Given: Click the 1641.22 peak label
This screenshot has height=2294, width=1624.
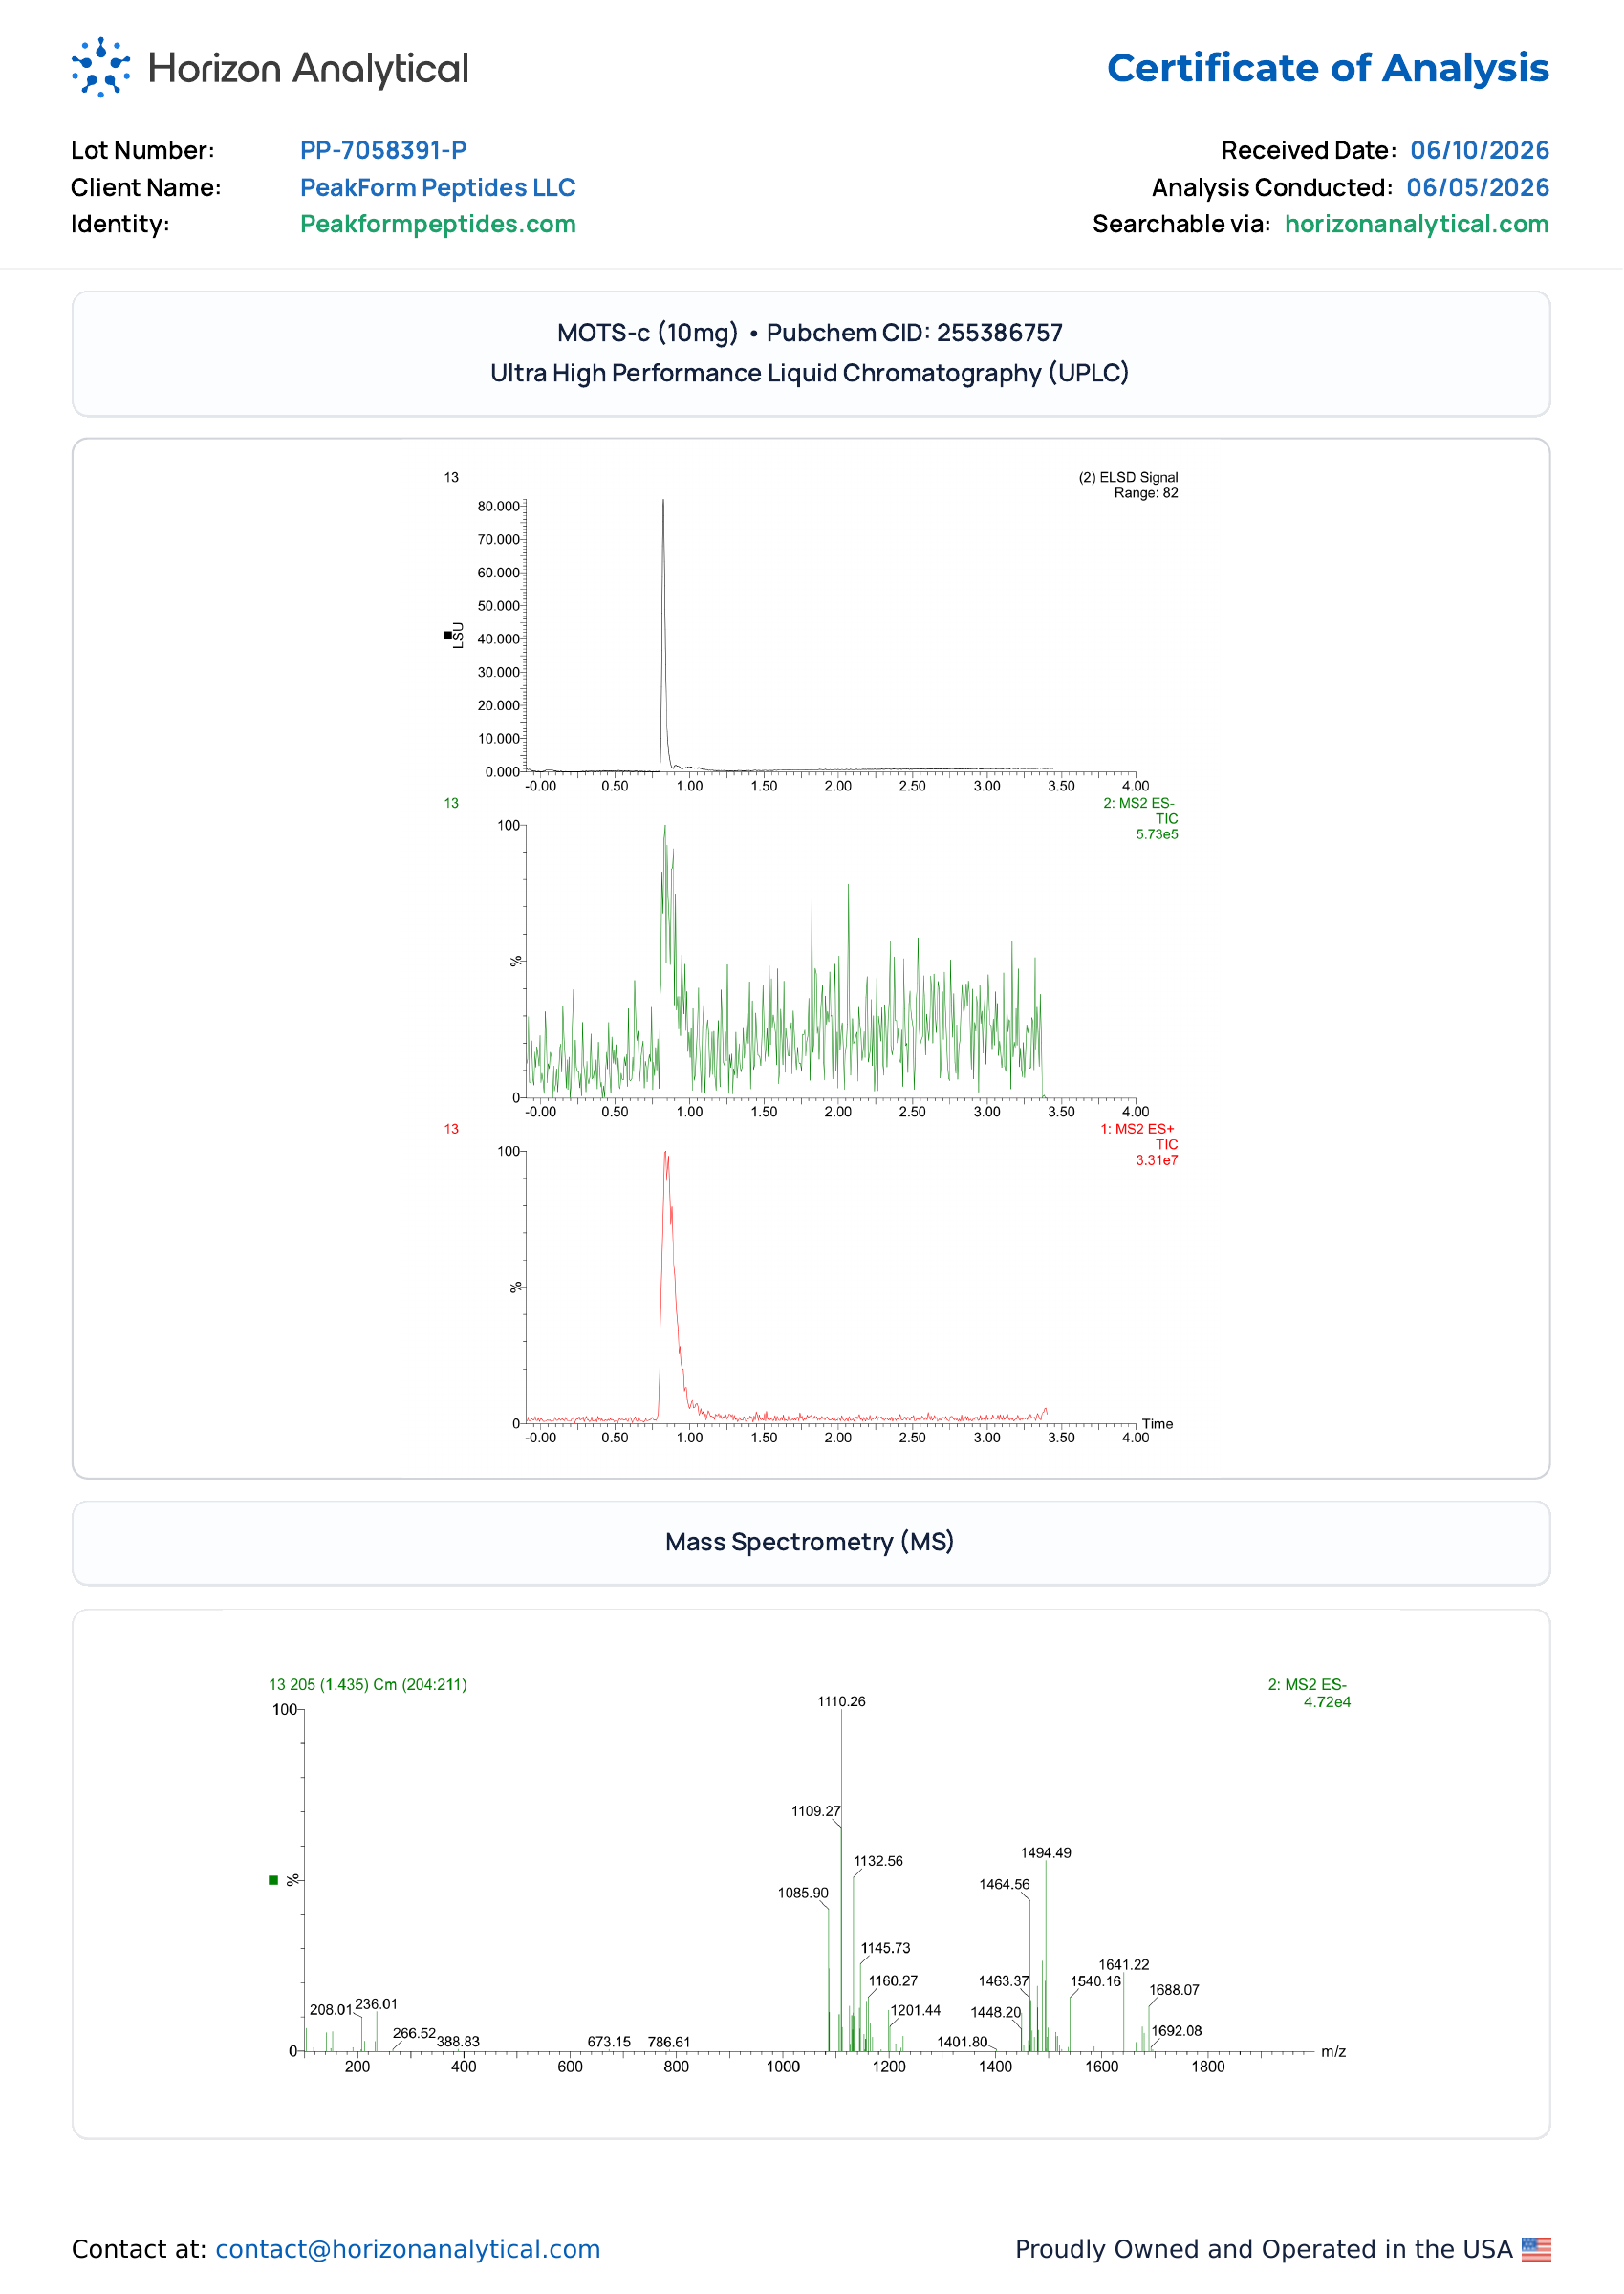Looking at the screenshot, I should point(1124,1965).
